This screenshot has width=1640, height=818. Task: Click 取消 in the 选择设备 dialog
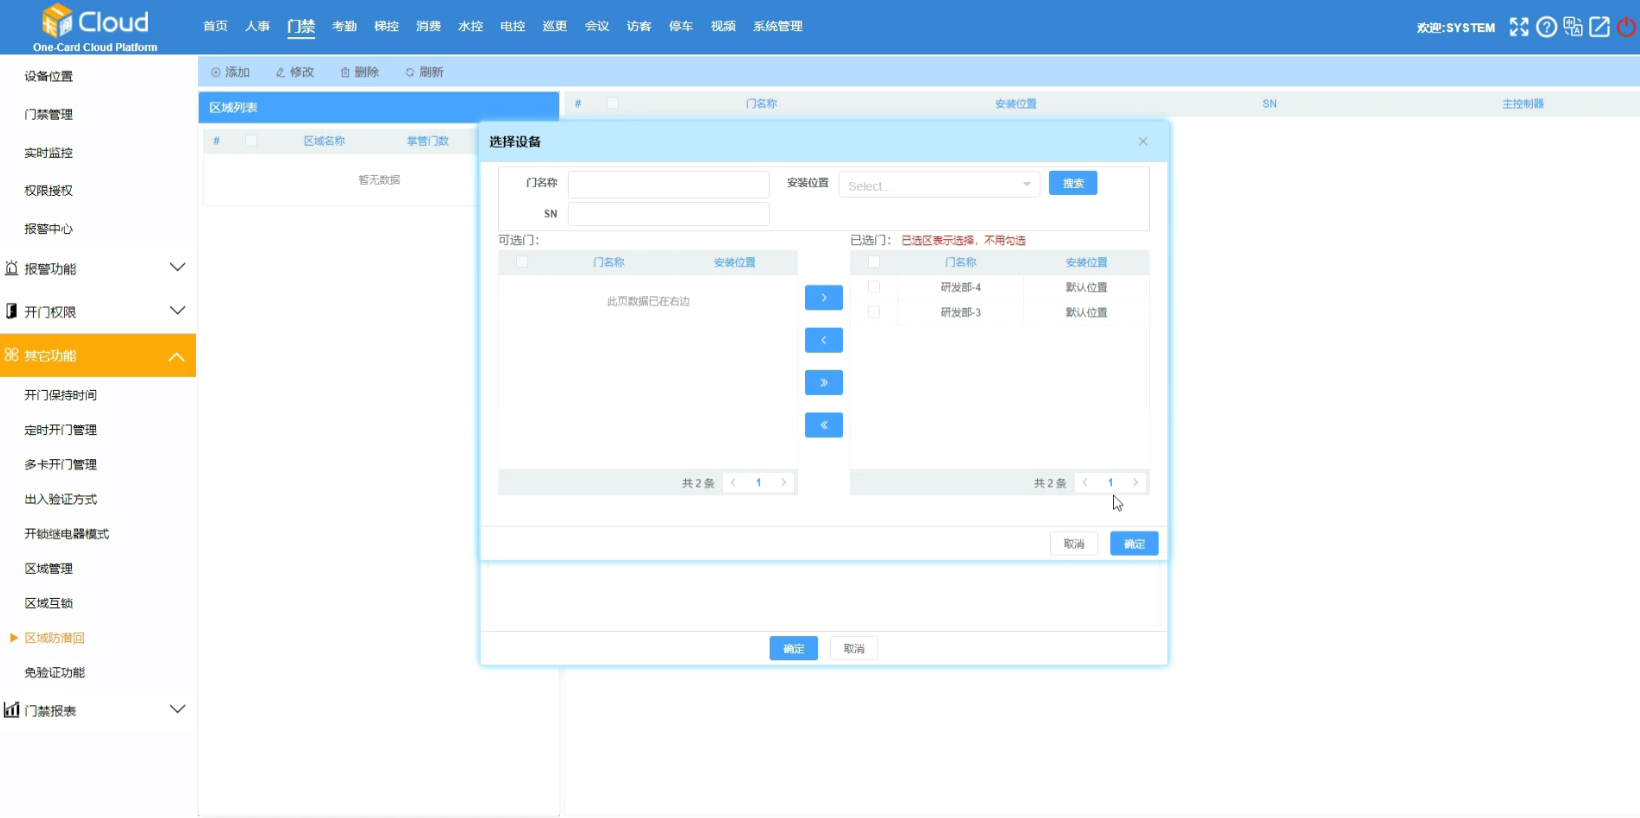pos(1074,544)
